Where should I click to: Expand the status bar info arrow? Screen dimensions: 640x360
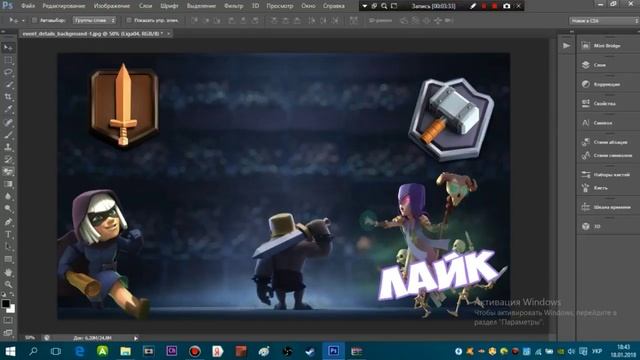coord(136,338)
